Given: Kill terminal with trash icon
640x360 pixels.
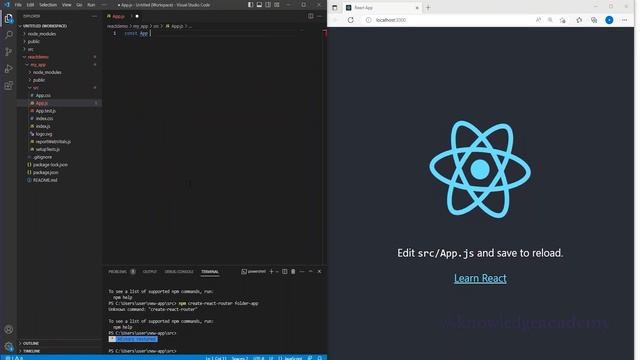Looking at the screenshot, I should coord(293,271).
